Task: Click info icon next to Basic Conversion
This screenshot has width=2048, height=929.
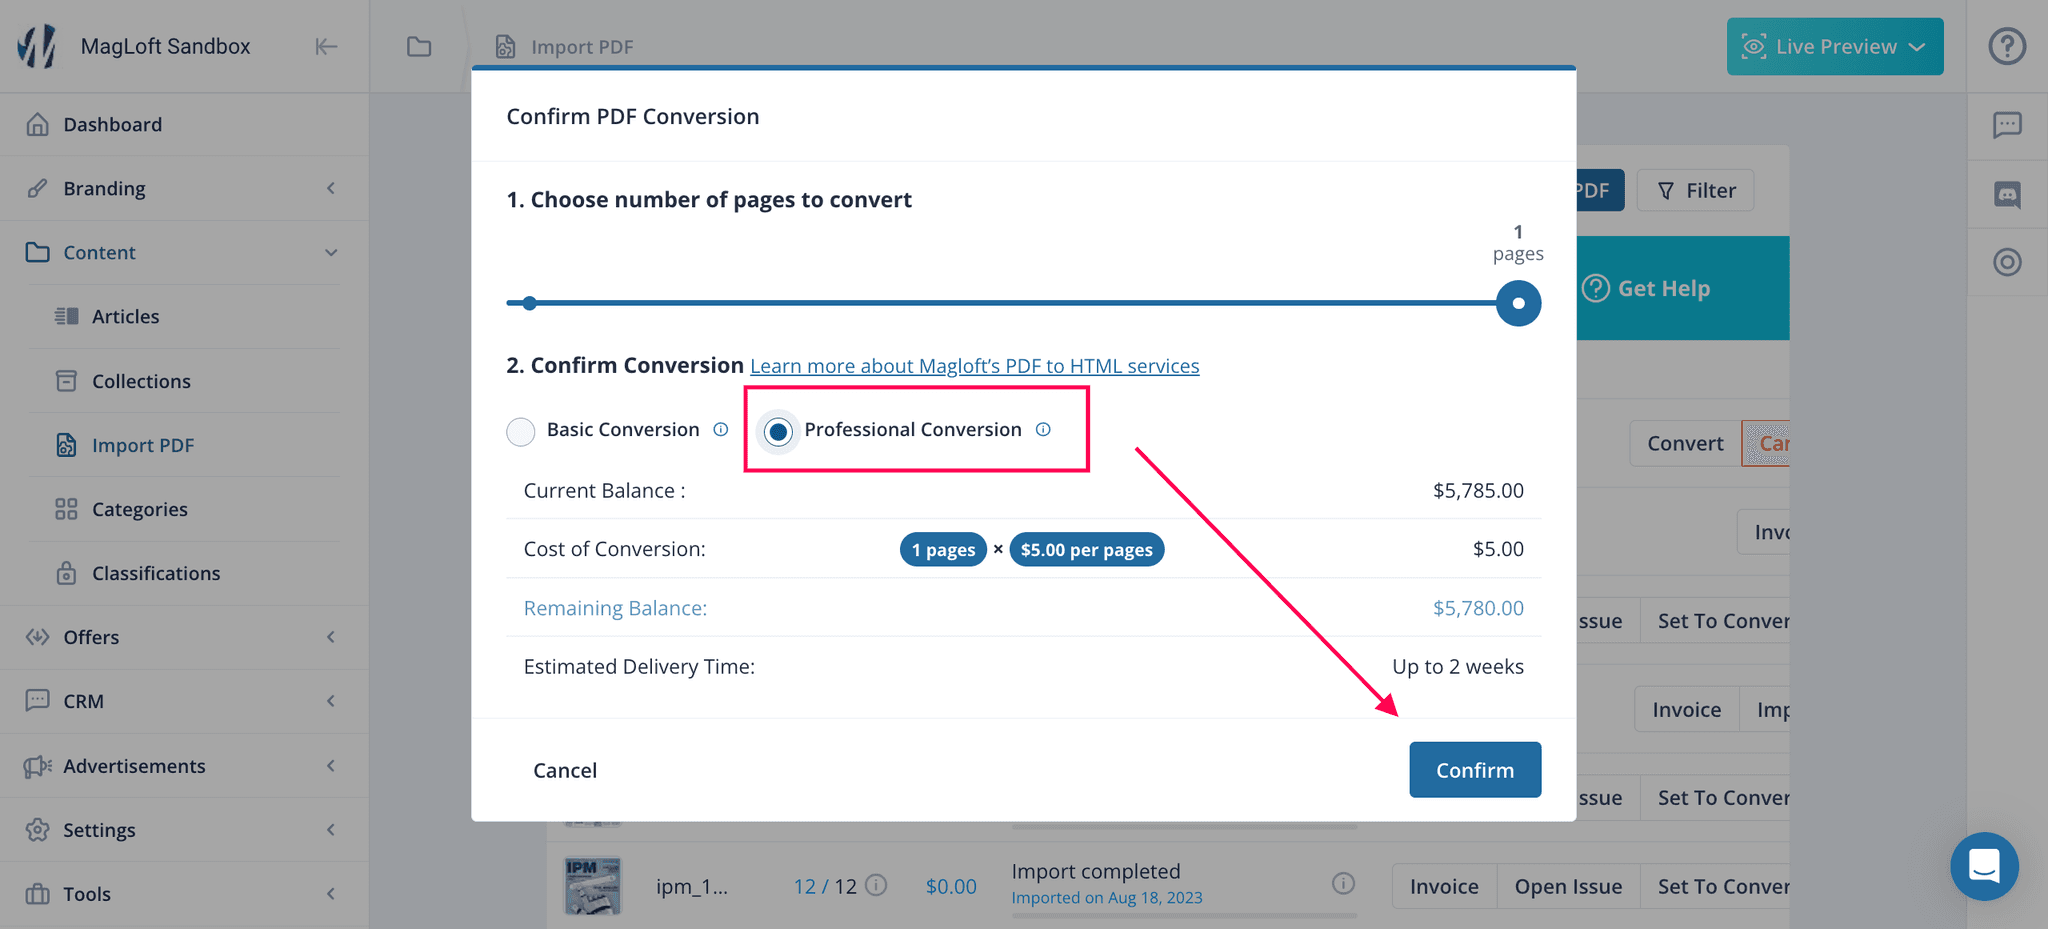Action: click(x=720, y=430)
